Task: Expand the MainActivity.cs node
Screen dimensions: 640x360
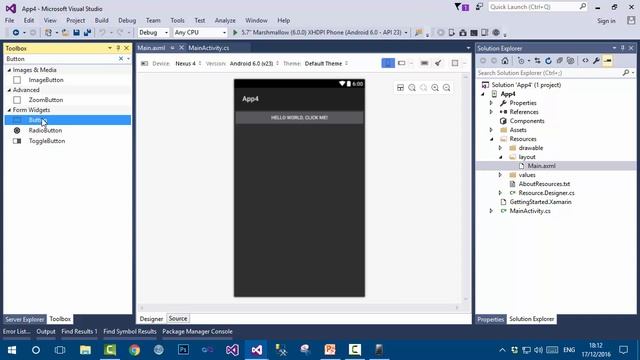Action: [491, 211]
